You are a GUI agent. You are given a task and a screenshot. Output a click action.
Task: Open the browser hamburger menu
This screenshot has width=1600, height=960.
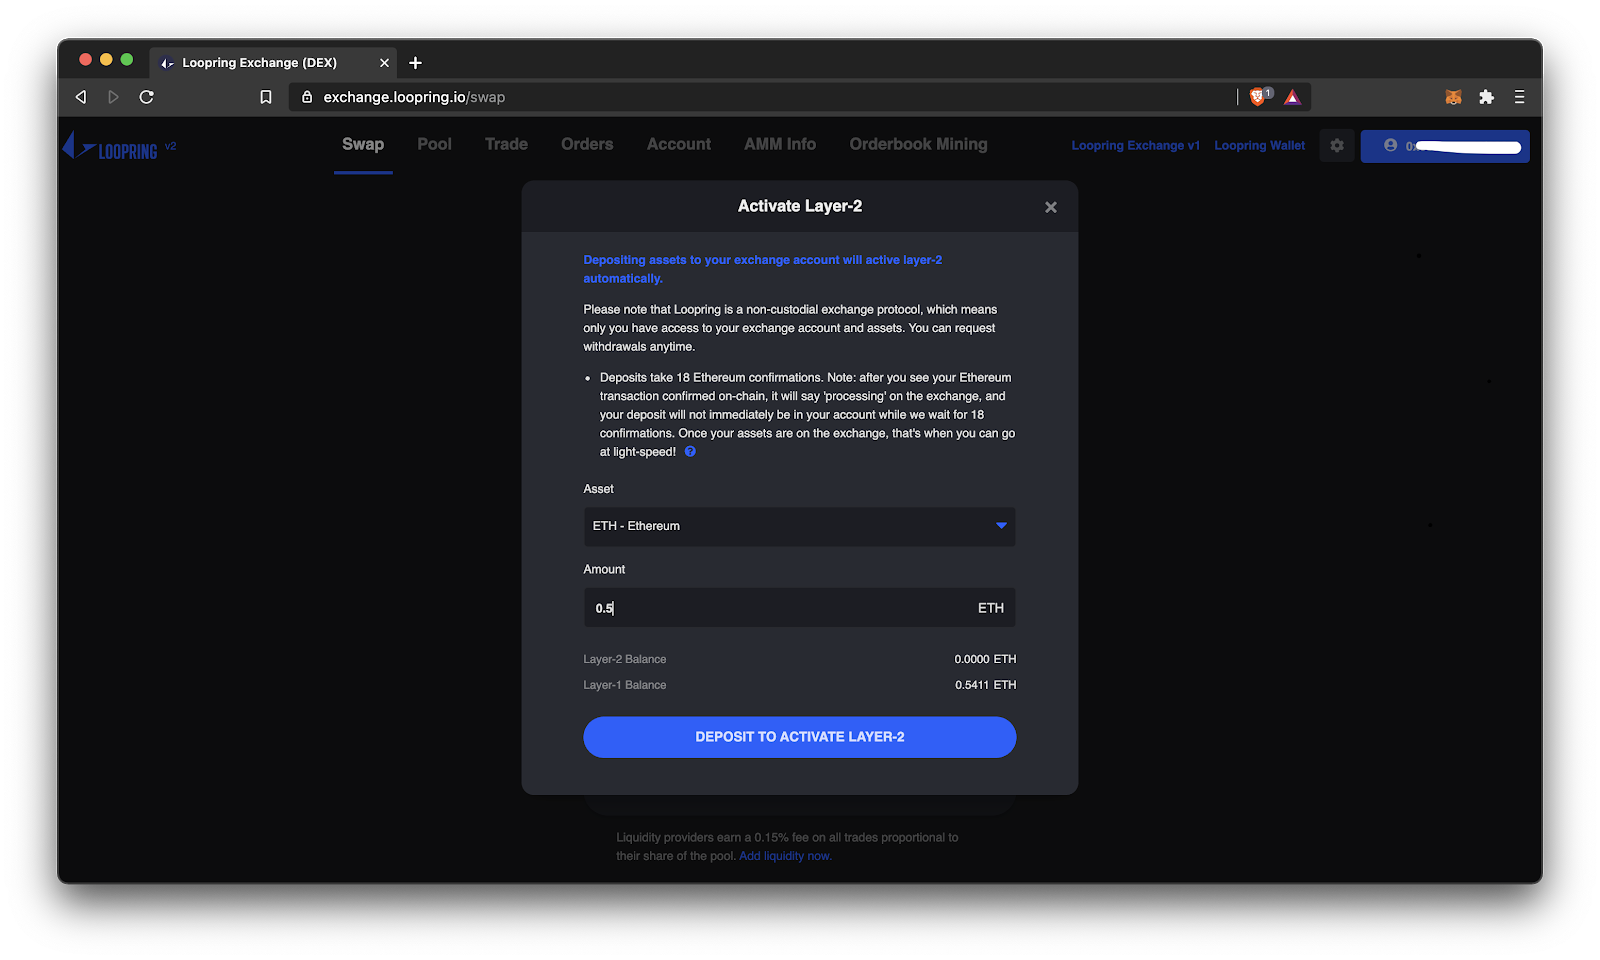[1519, 97]
